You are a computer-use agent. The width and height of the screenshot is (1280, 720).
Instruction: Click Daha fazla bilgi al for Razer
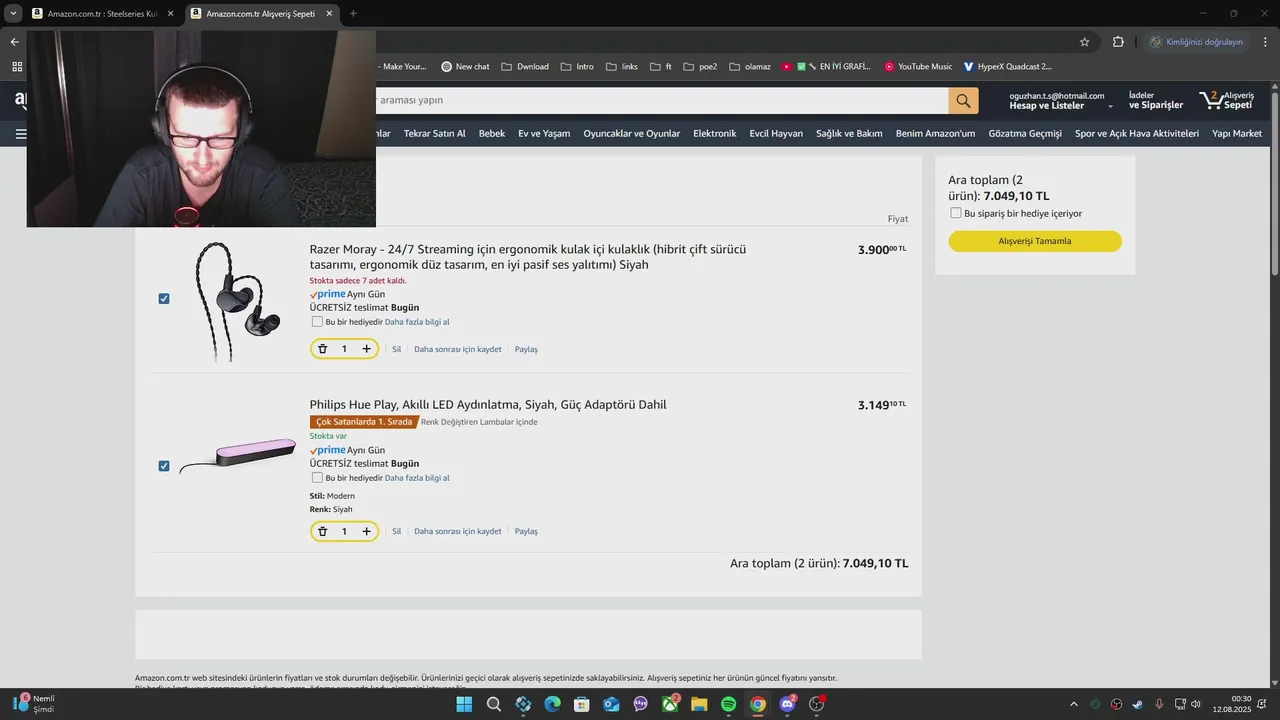click(x=417, y=322)
